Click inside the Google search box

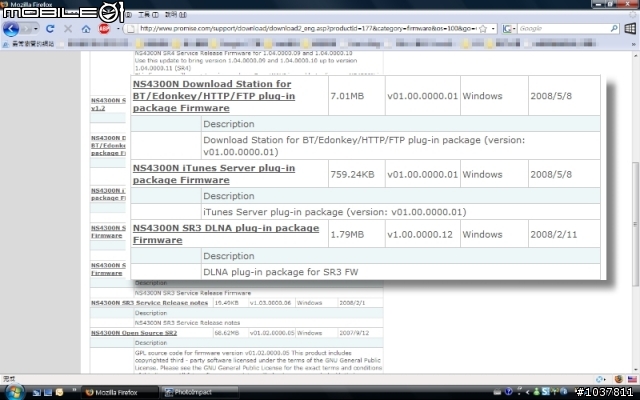(x=563, y=29)
